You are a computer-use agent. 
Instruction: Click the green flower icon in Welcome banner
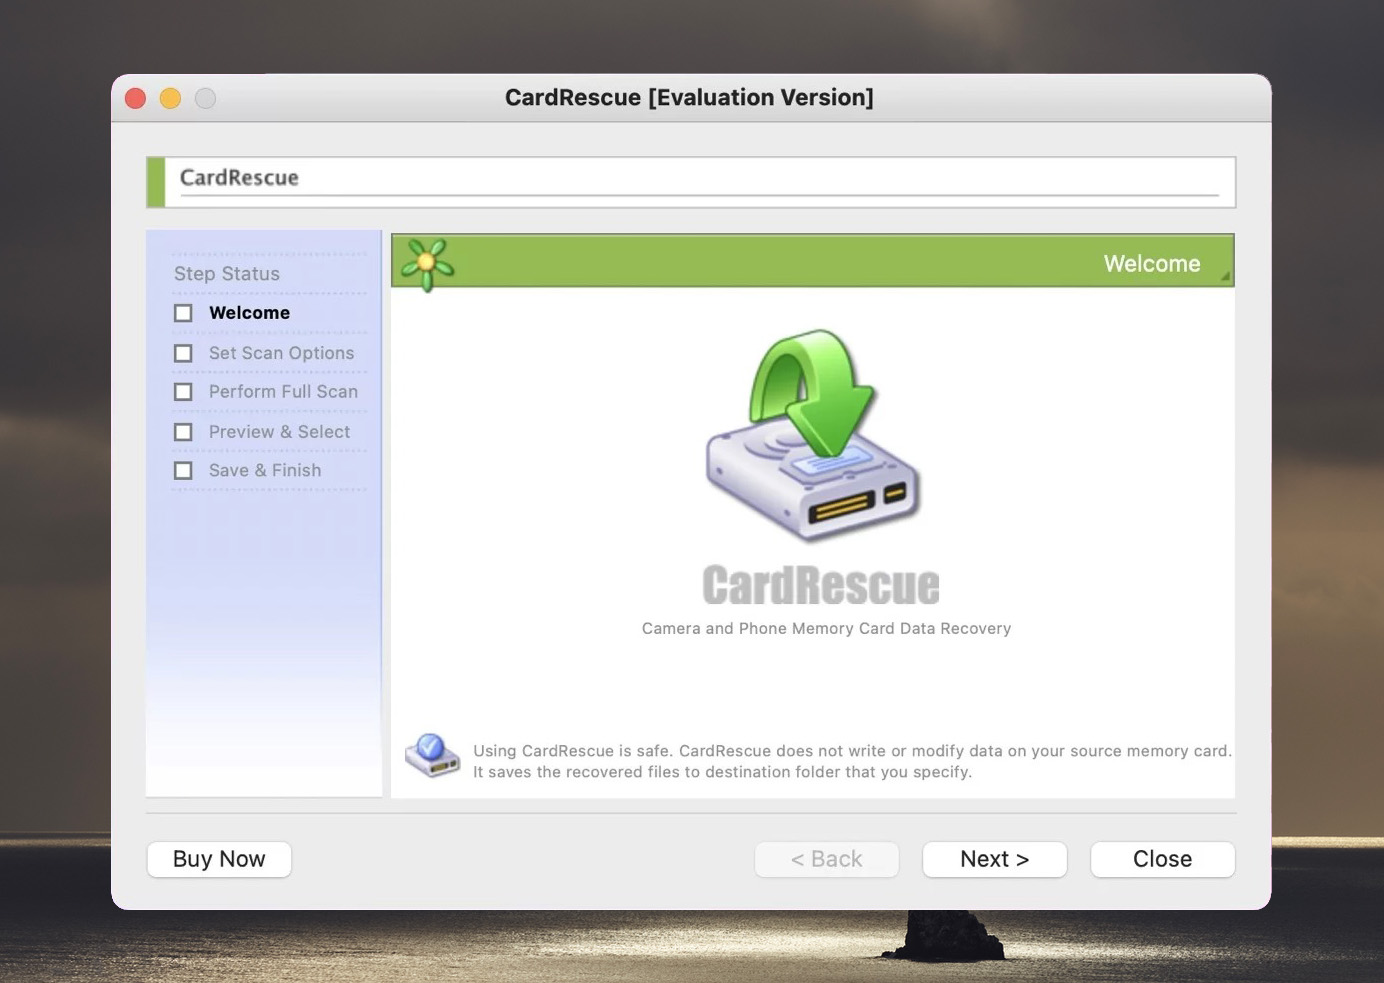coord(427,264)
